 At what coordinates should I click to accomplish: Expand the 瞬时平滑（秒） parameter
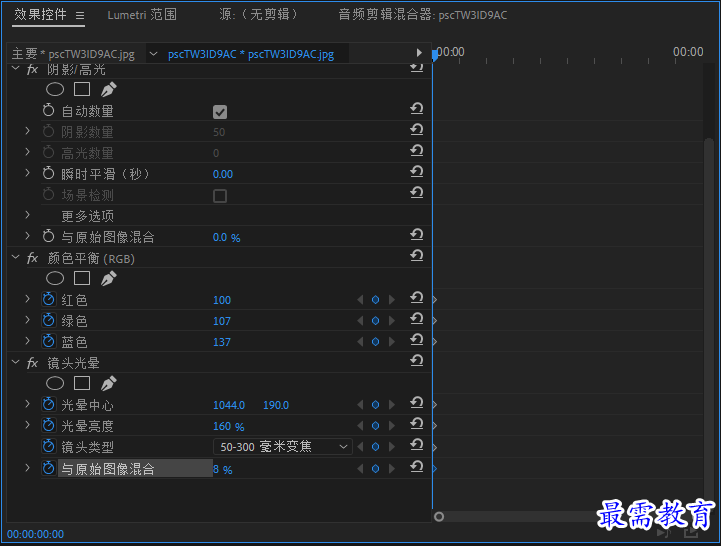click(x=28, y=173)
